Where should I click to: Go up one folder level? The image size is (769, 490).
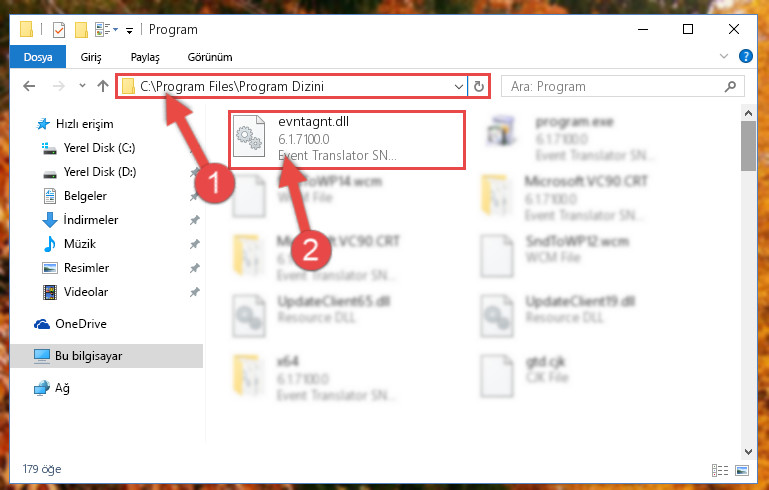click(x=103, y=86)
